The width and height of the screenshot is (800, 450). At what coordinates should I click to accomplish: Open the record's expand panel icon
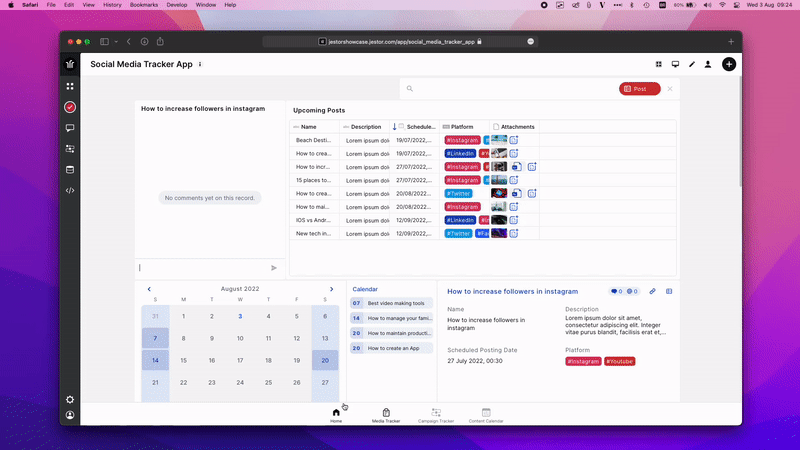(669, 291)
